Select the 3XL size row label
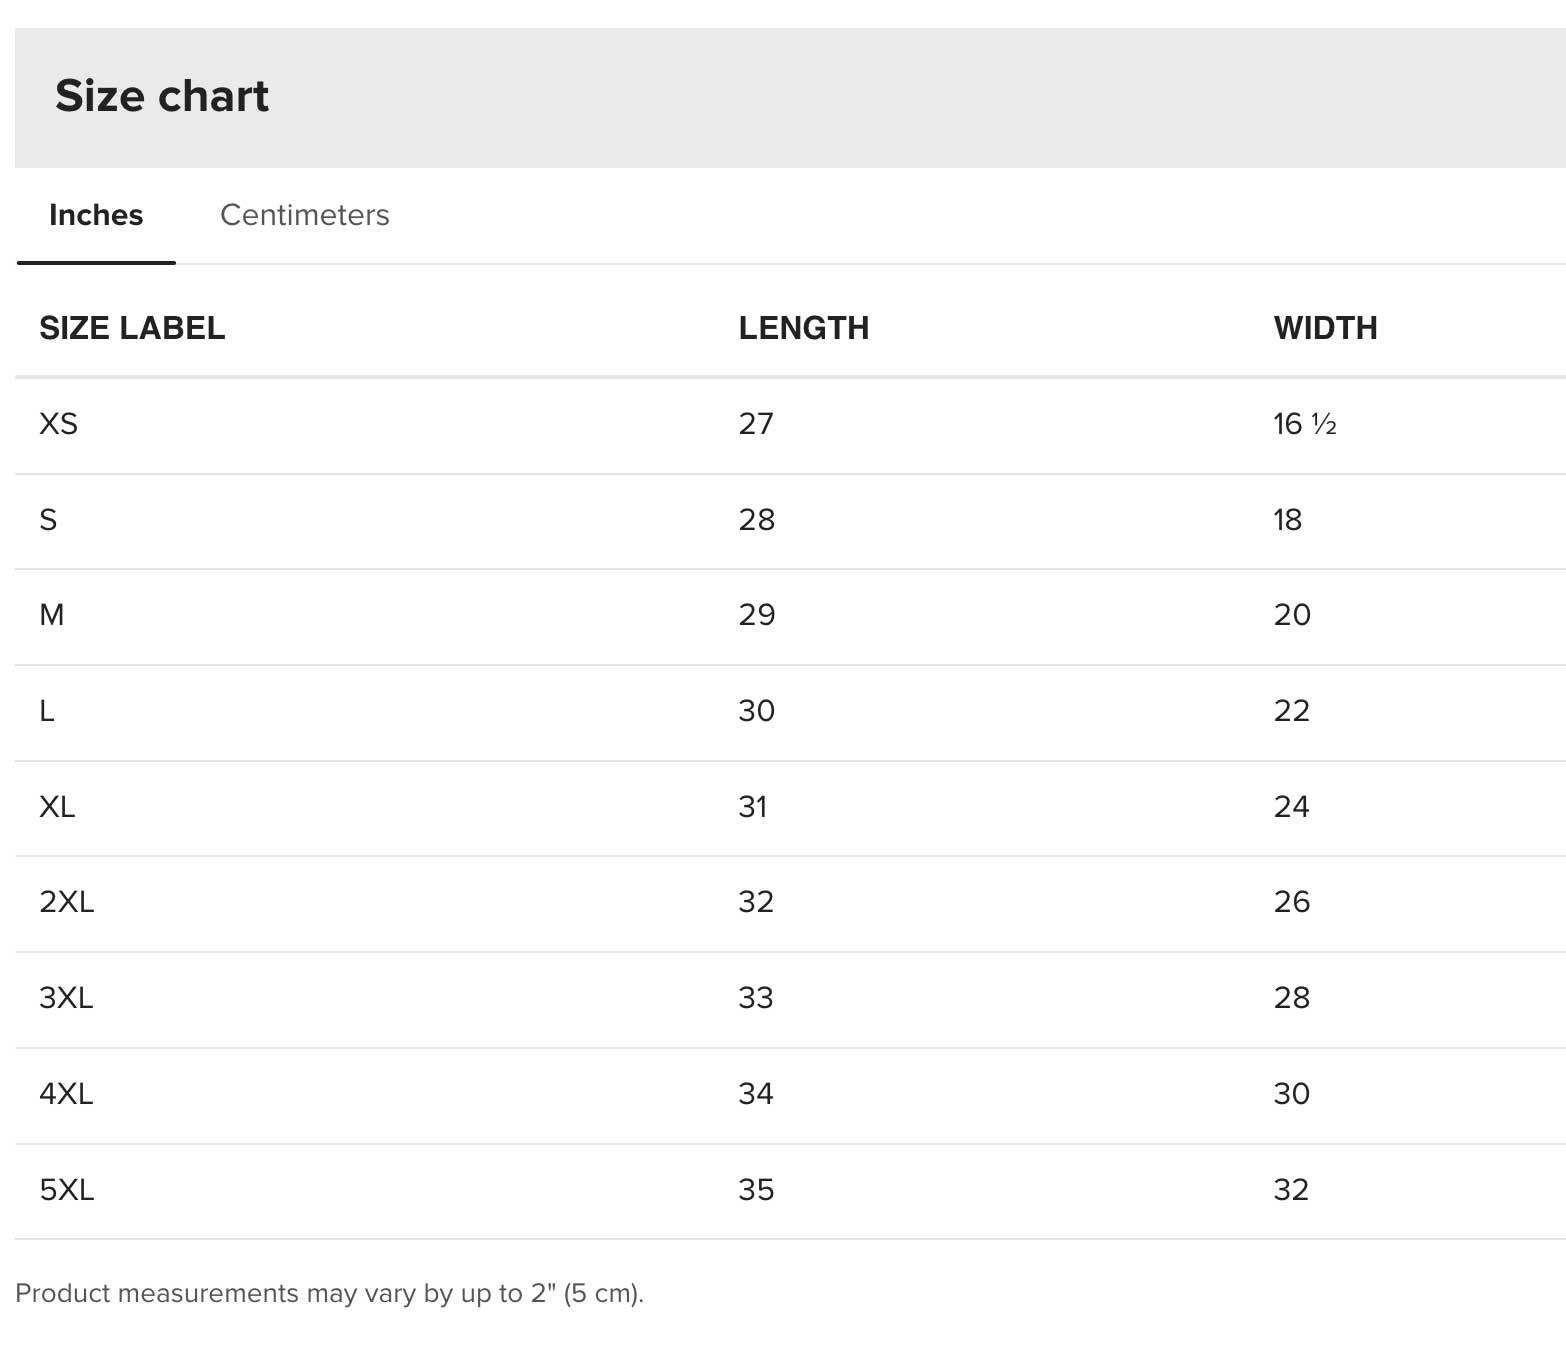 (x=66, y=998)
